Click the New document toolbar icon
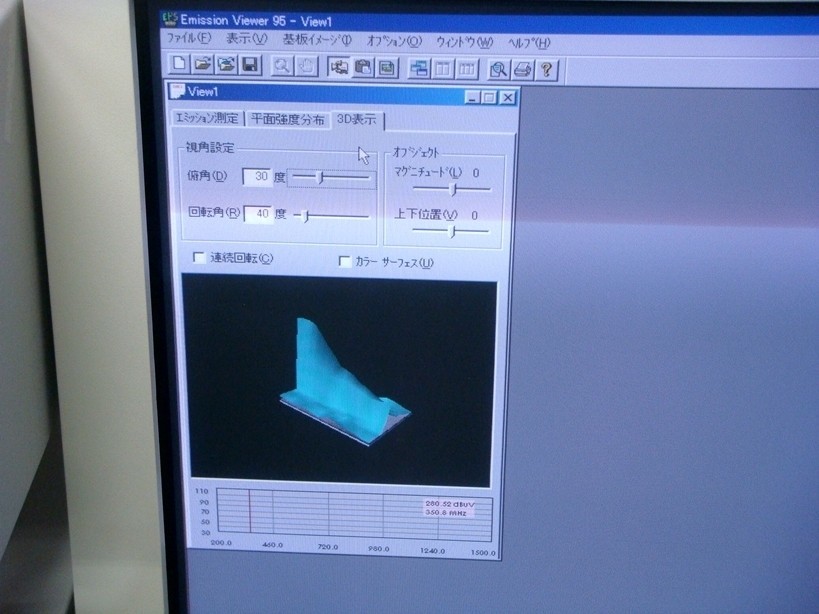 [x=179, y=64]
